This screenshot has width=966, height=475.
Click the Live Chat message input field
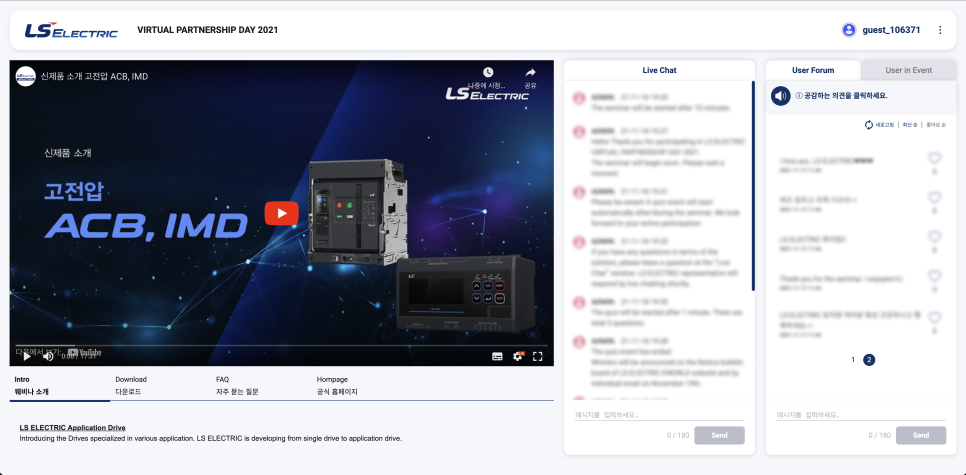tap(659, 415)
